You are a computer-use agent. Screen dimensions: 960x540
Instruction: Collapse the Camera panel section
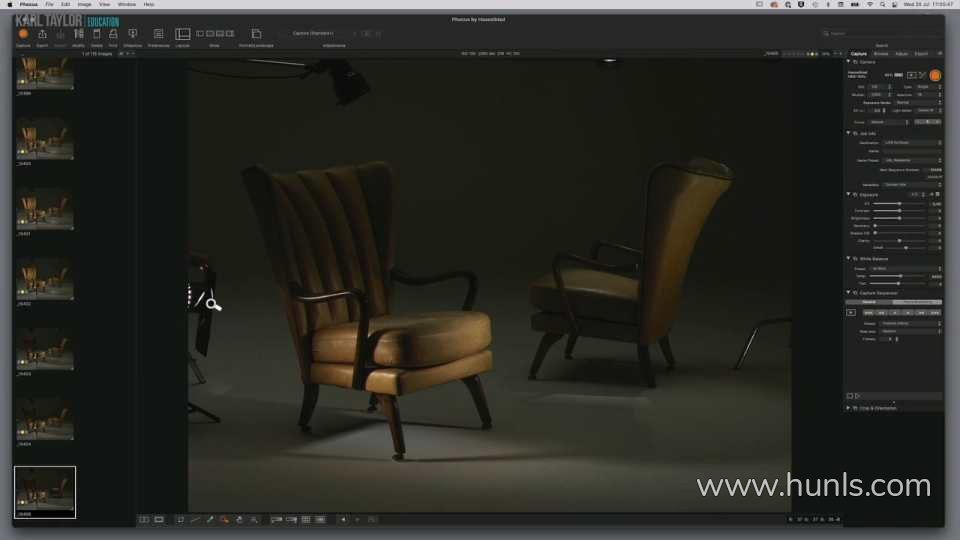click(x=849, y=62)
